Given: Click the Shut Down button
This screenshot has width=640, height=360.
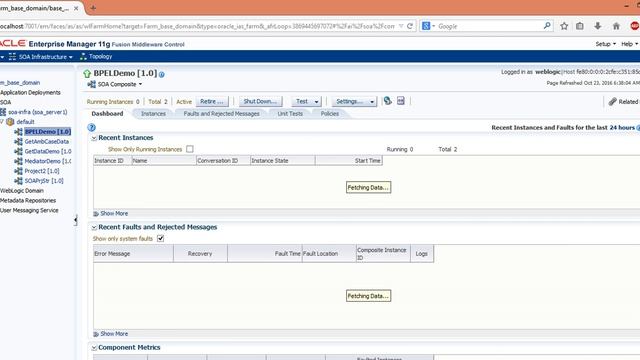Looking at the screenshot, I should 260,101.
